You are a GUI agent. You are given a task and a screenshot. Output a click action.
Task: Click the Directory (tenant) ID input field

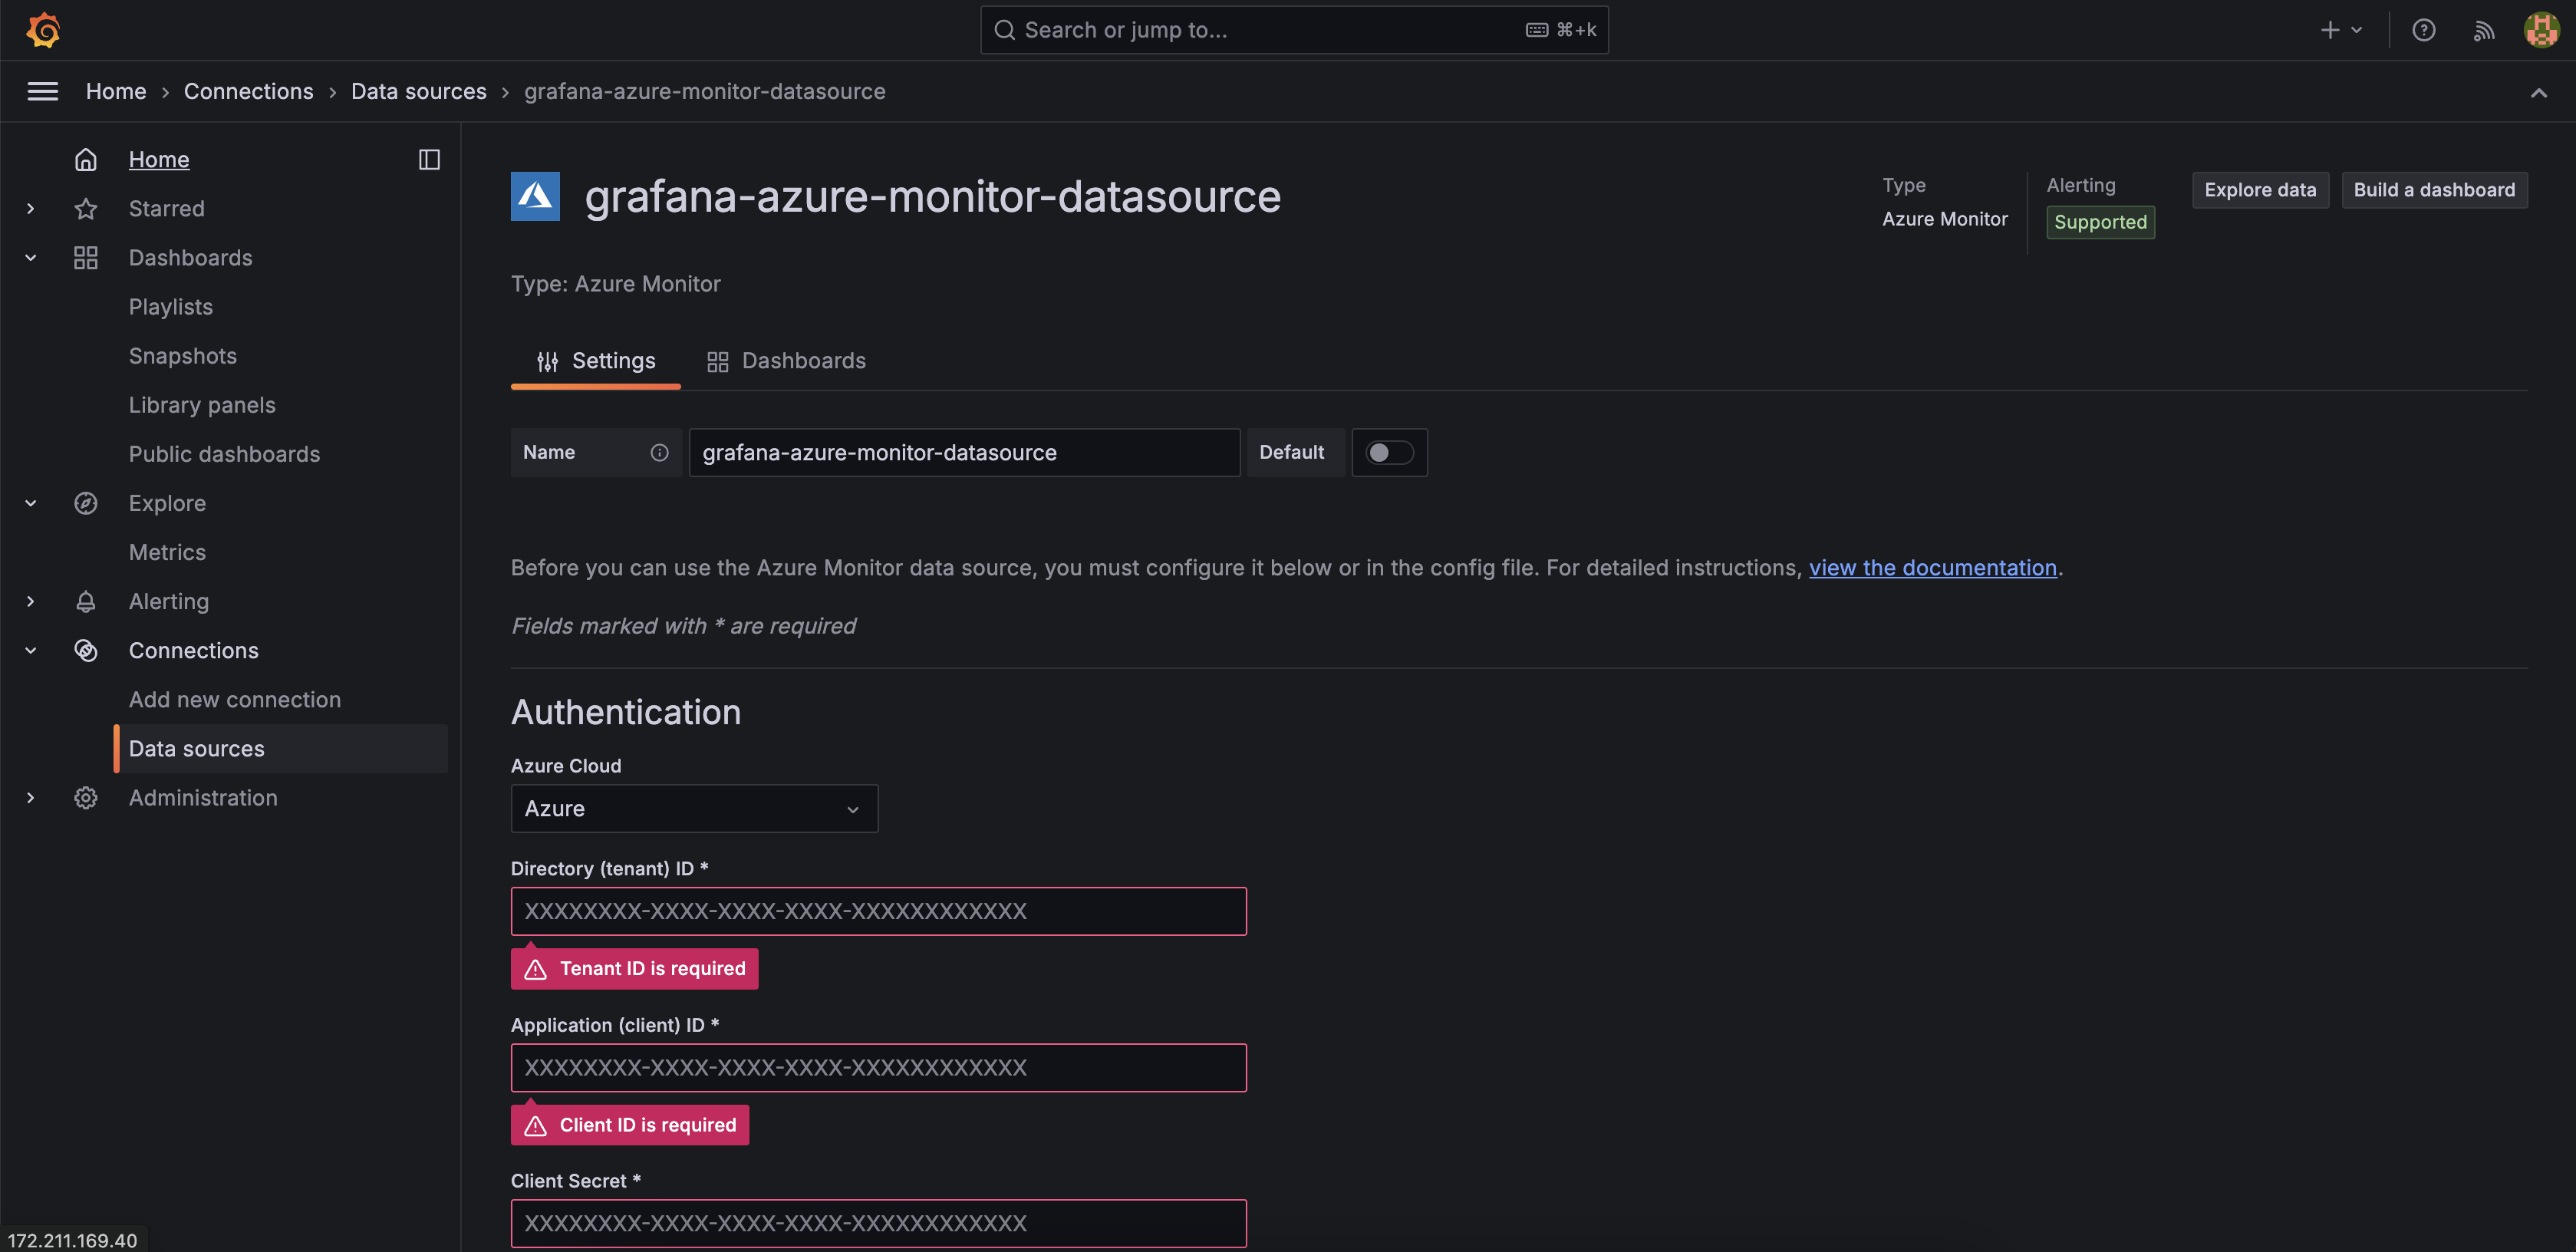point(878,911)
